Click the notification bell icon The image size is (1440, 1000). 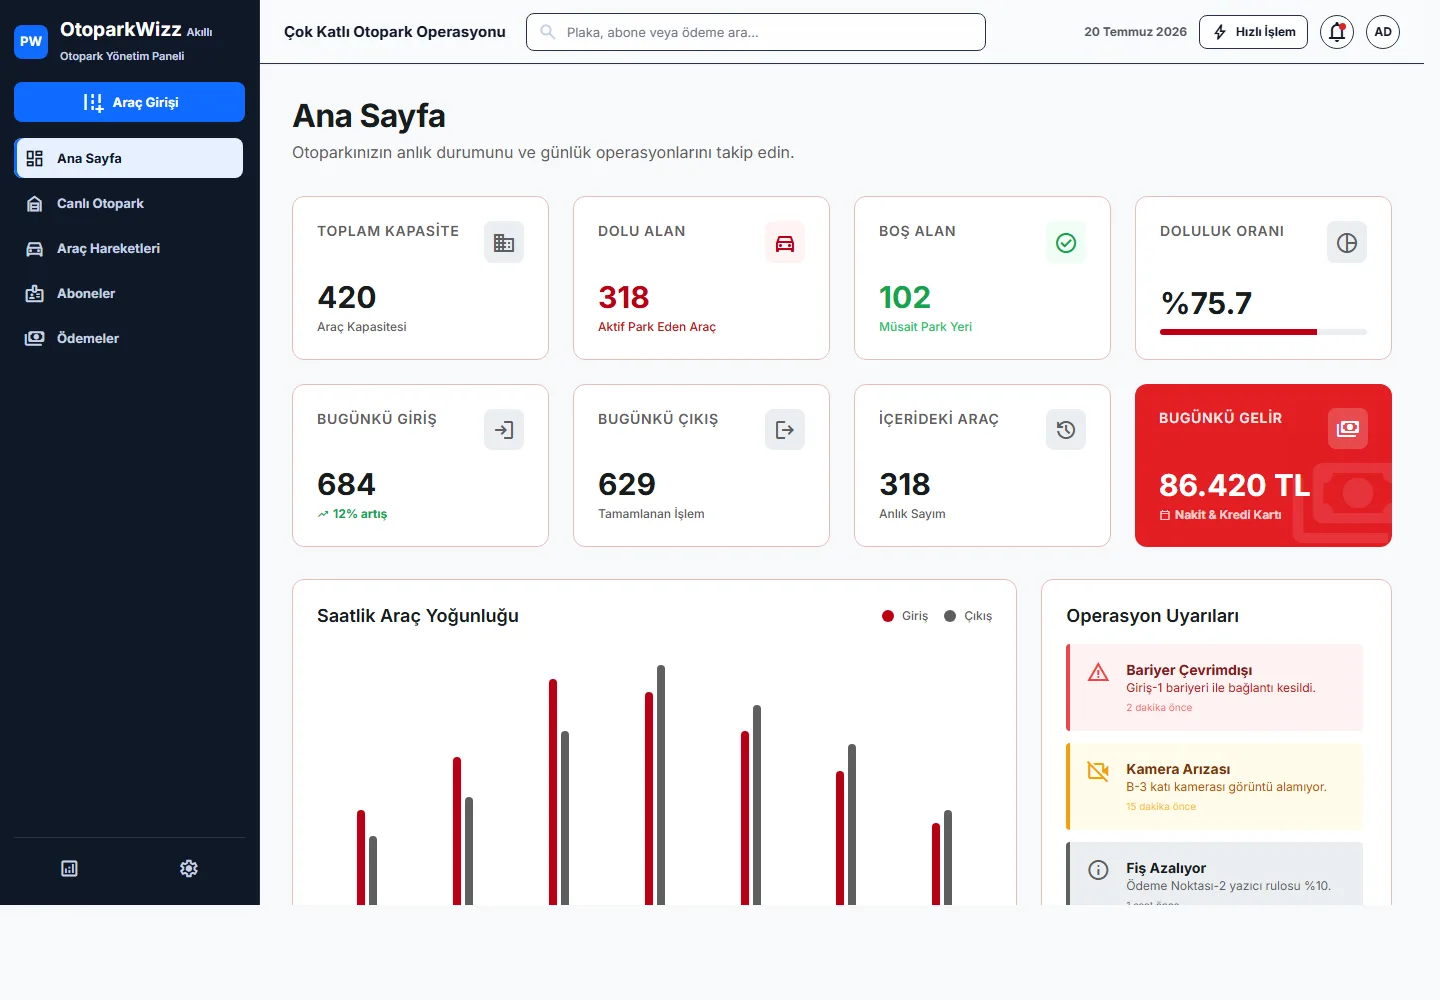pos(1337,32)
